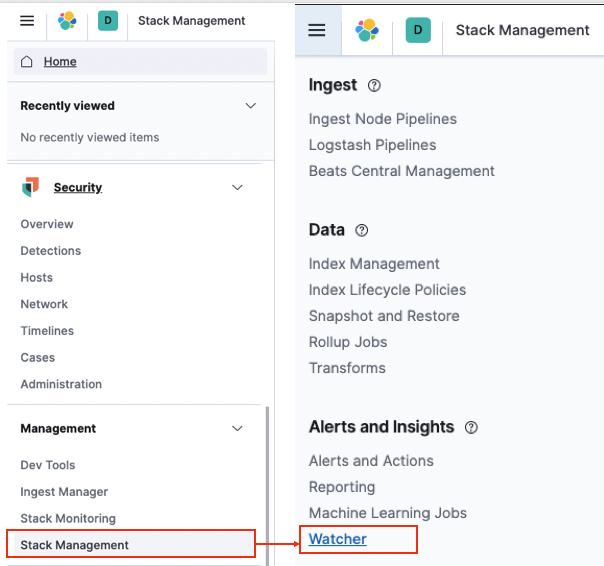Viewport: 604px width, 566px height.
Task: Open the D space avatar in left panel
Action: pyautogui.click(x=108, y=20)
